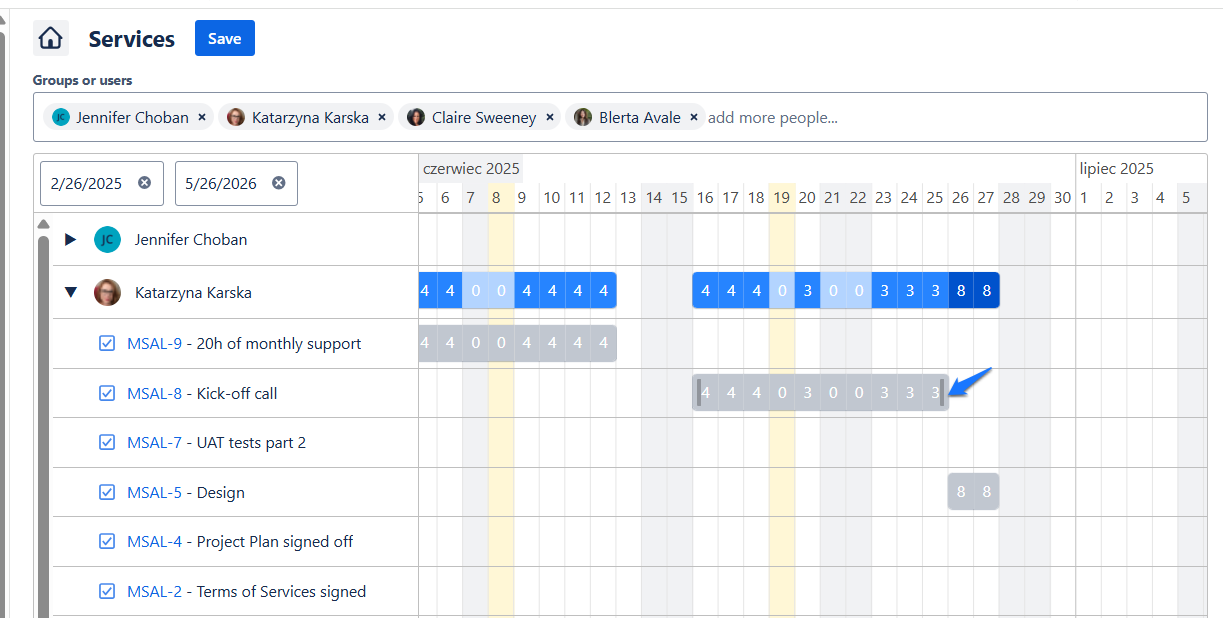Click Claire Sweeney's avatar

point(416,116)
